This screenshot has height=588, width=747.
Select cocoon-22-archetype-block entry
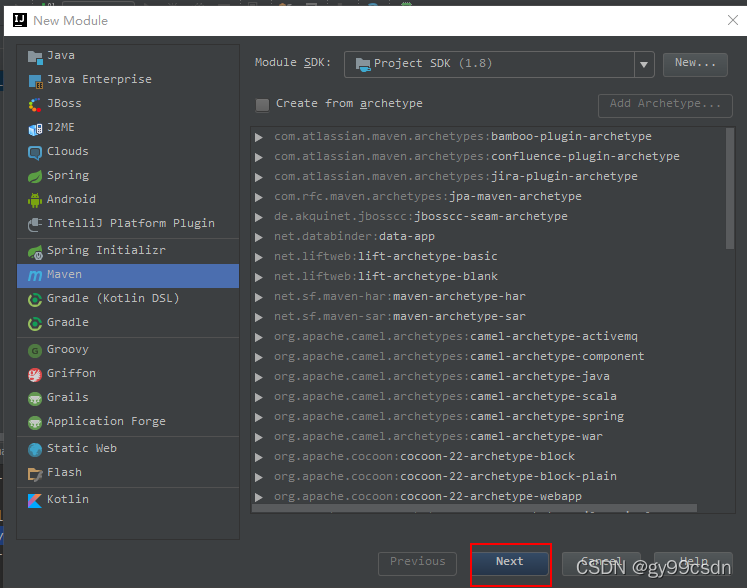(424, 456)
